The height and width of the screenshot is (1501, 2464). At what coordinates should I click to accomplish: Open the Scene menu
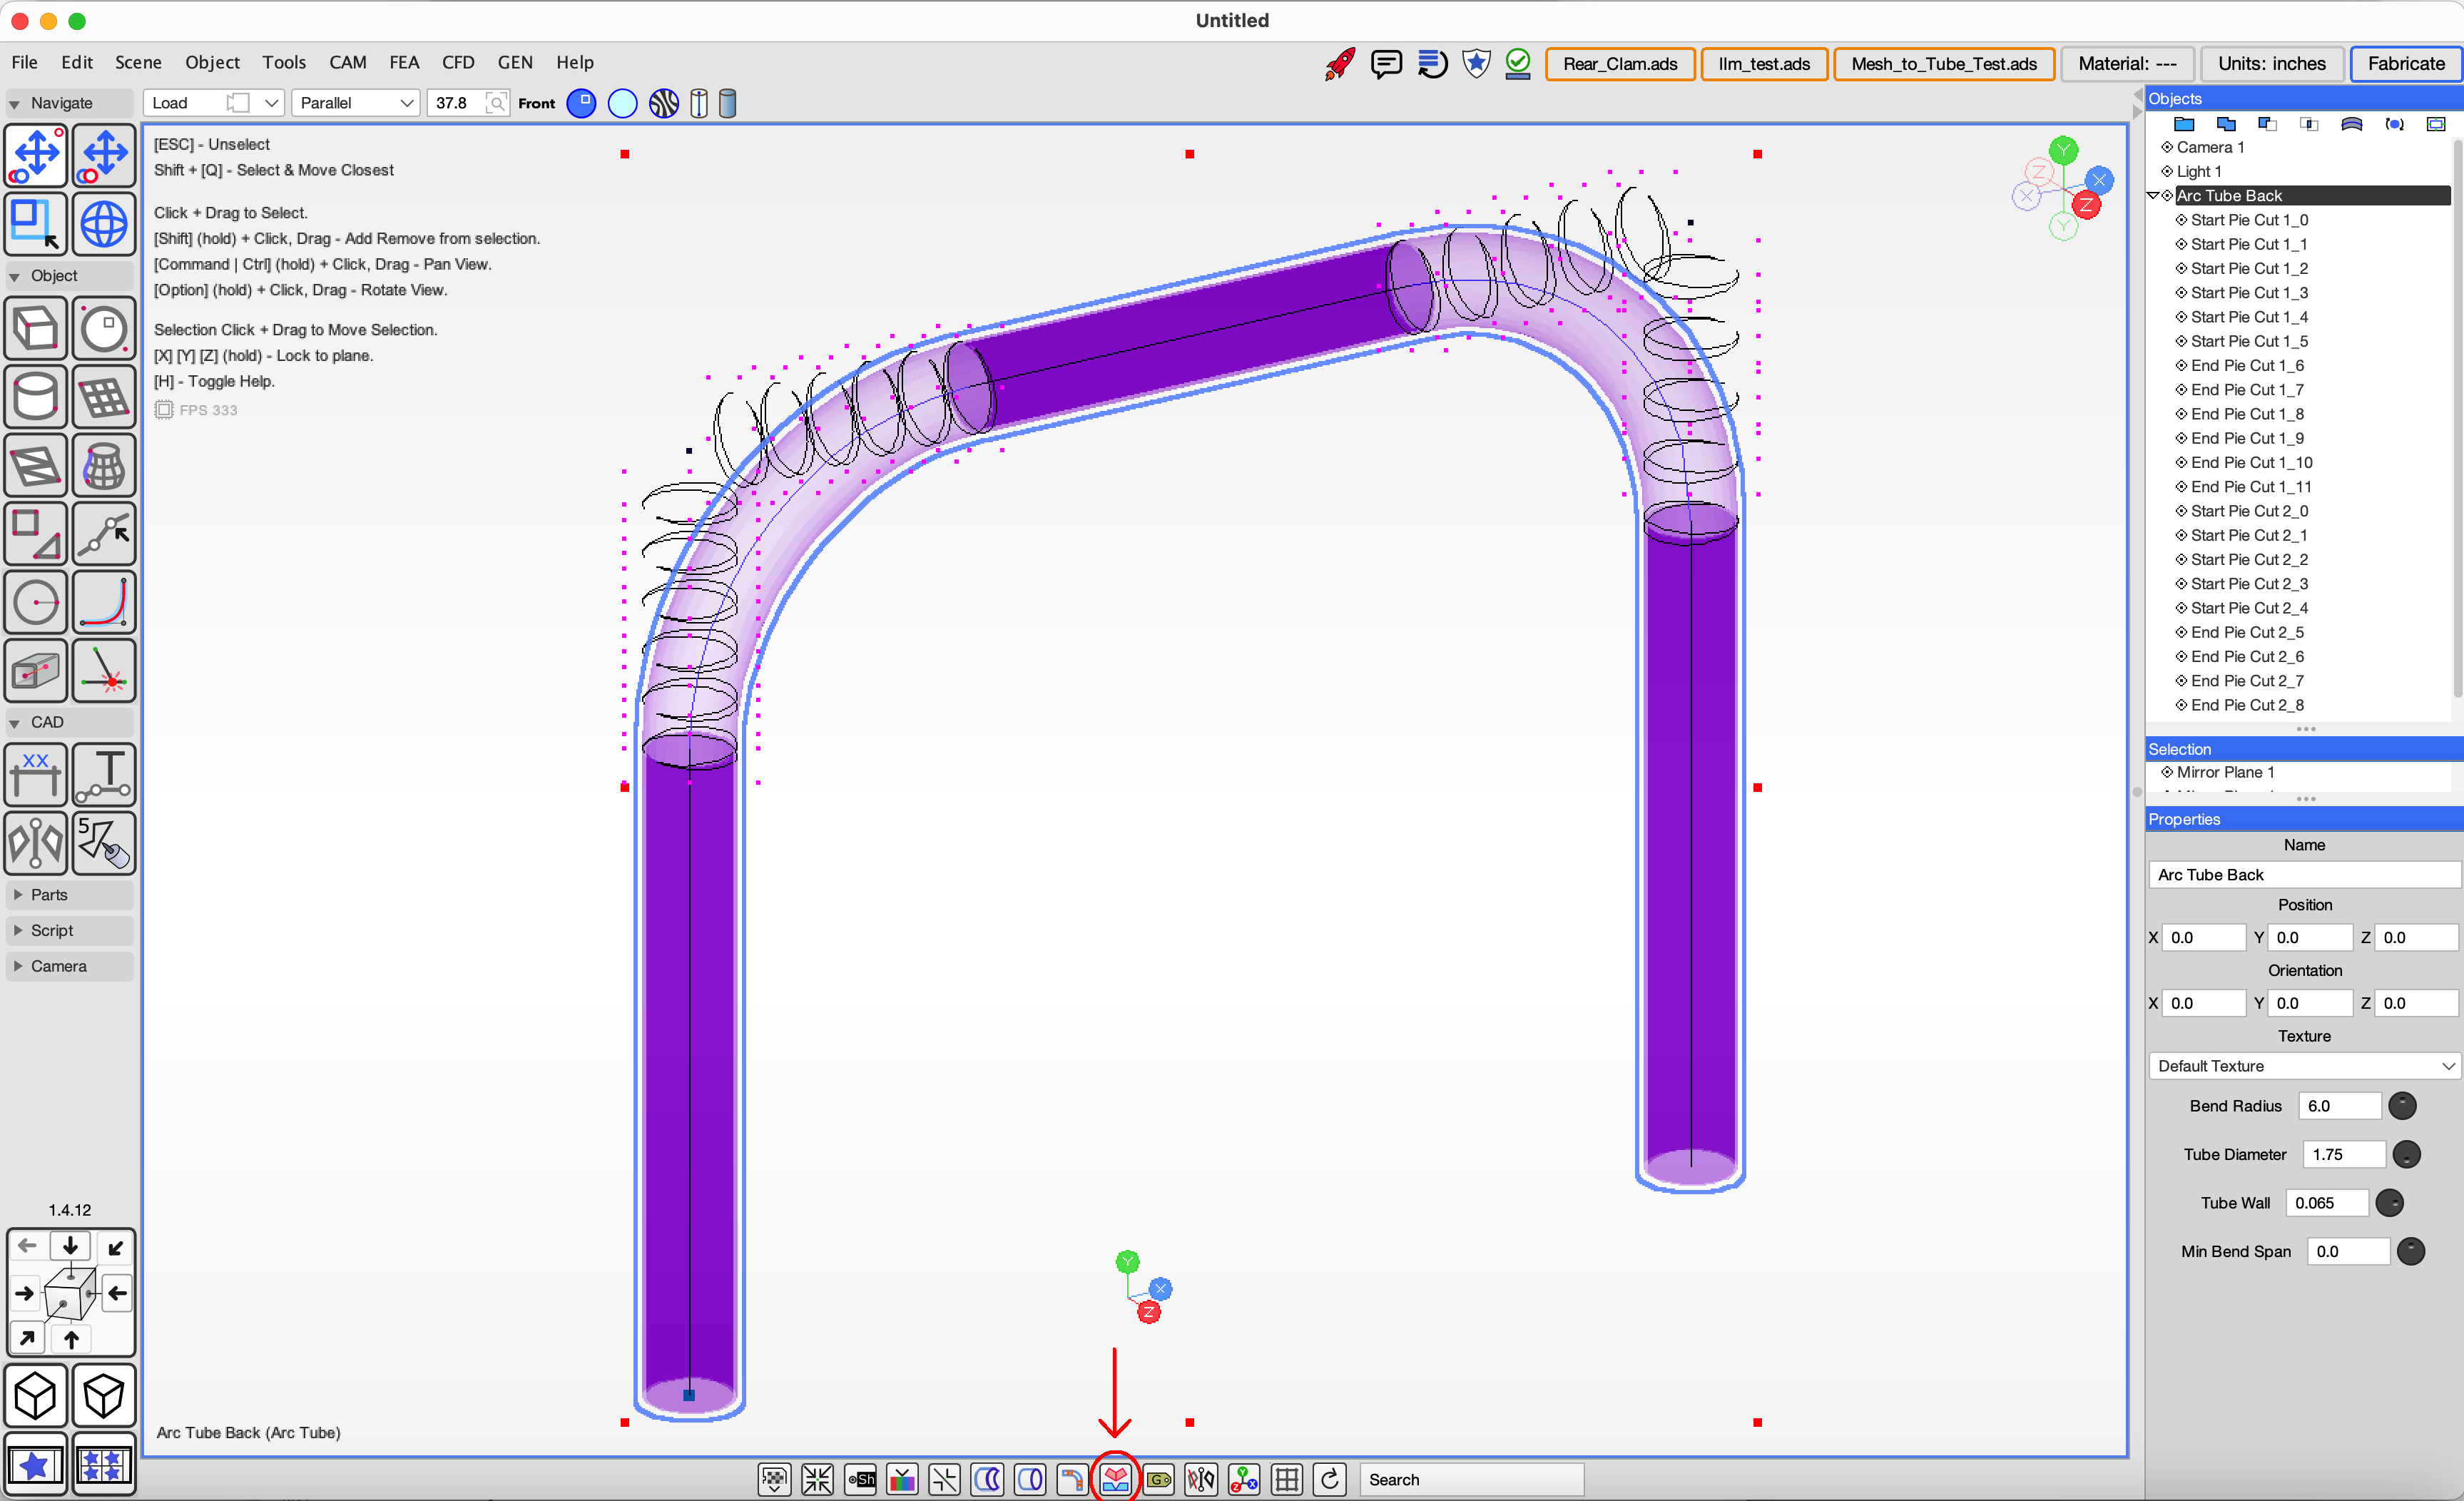pyautogui.click(x=138, y=62)
